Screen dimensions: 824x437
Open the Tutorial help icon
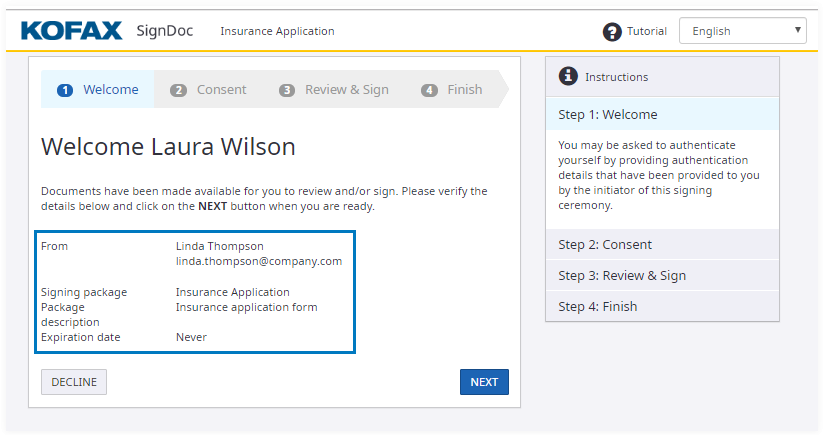pos(612,32)
